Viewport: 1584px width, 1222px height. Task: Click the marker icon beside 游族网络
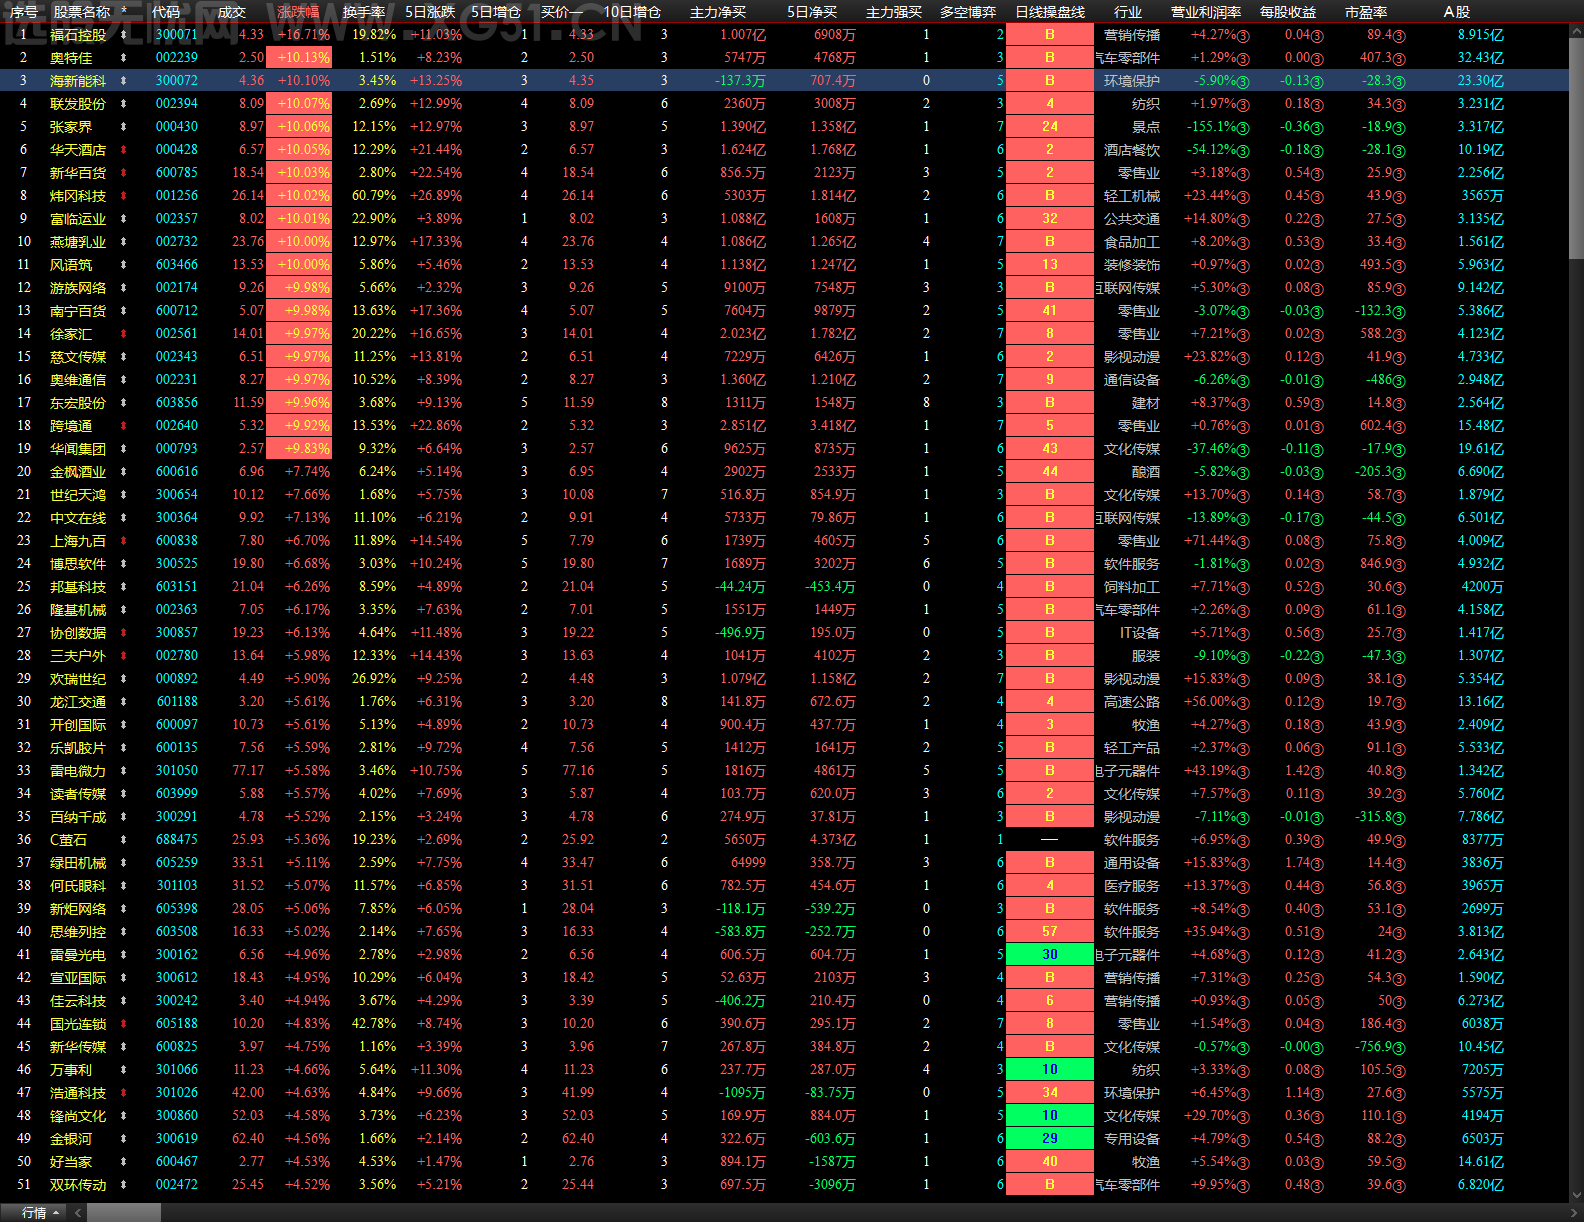point(124,288)
